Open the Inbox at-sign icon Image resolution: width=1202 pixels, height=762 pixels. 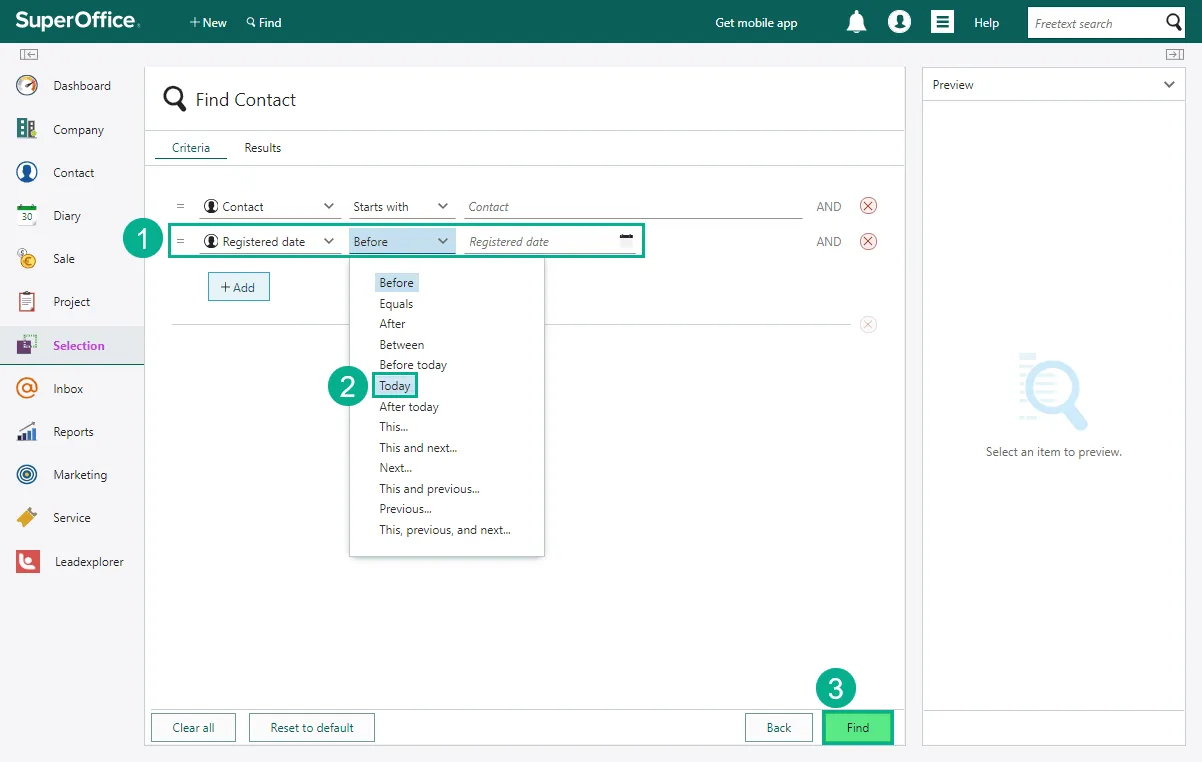click(27, 388)
